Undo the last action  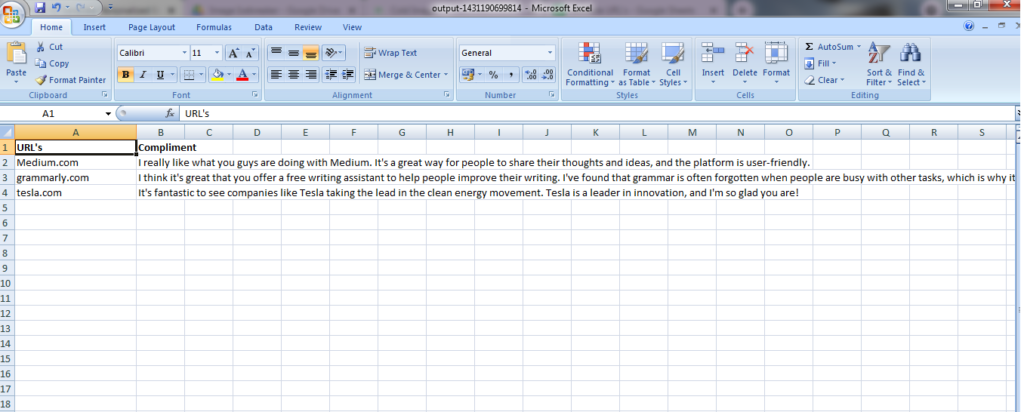point(56,8)
